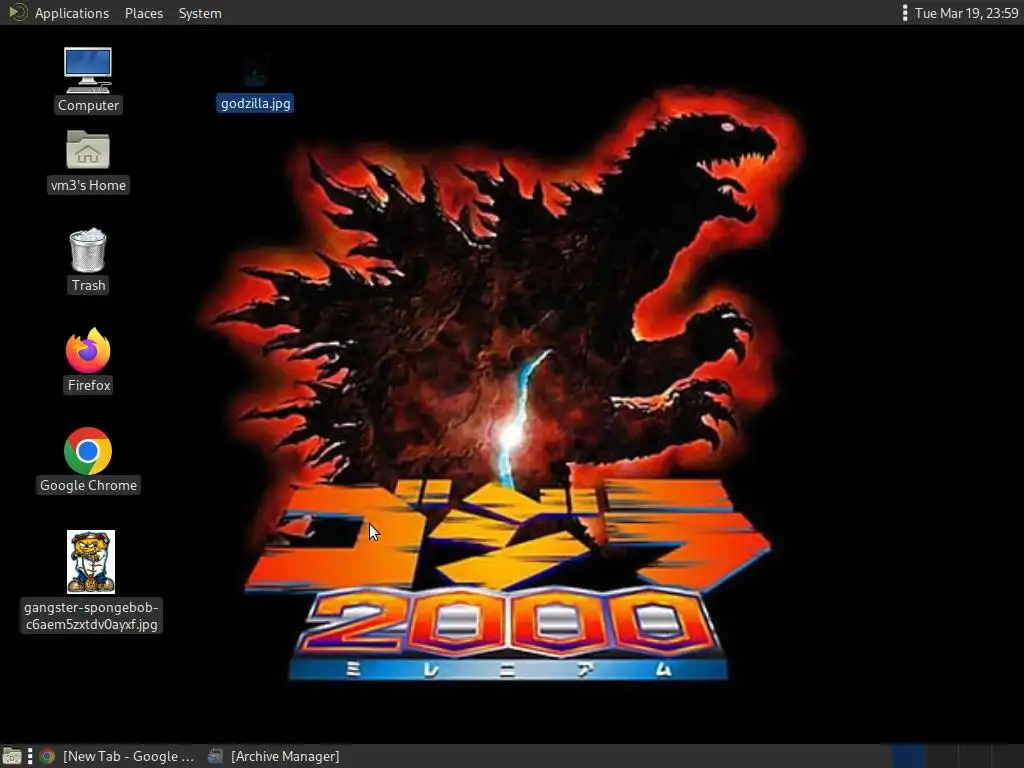This screenshot has height=768, width=1024.
Task: Restore the Archive Manager taskbar window
Action: point(273,756)
